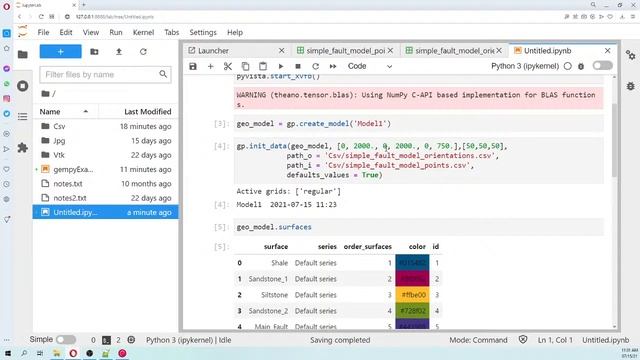The width and height of the screenshot is (640, 360).
Task: Save the notebook with the disk icon
Action: point(193,66)
